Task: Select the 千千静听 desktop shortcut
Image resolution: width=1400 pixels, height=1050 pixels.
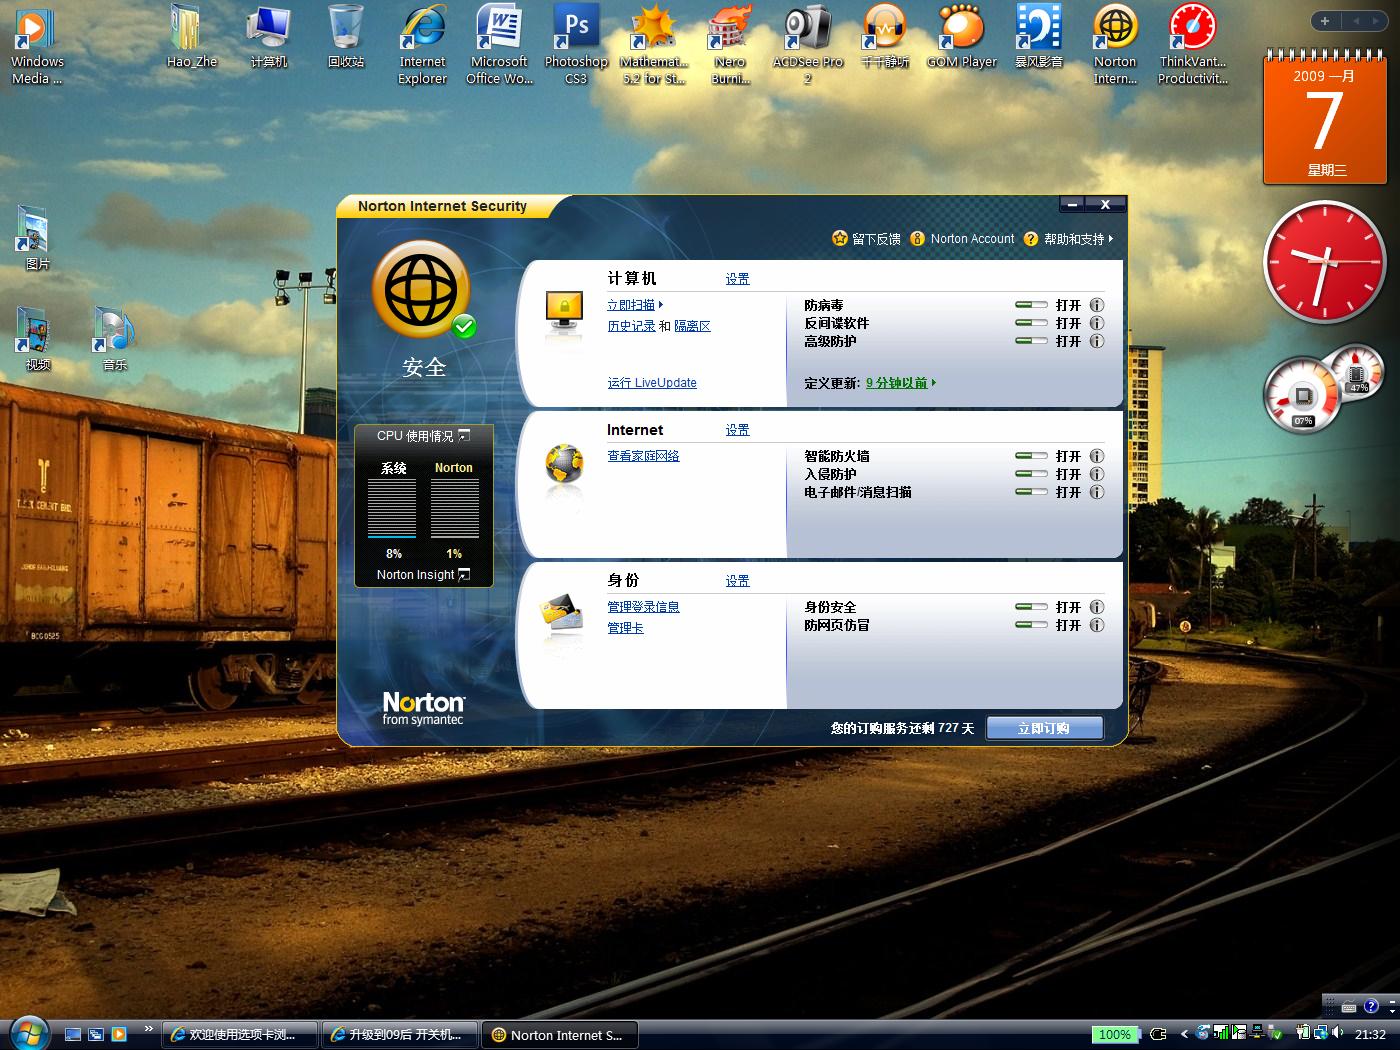Action: tap(885, 36)
